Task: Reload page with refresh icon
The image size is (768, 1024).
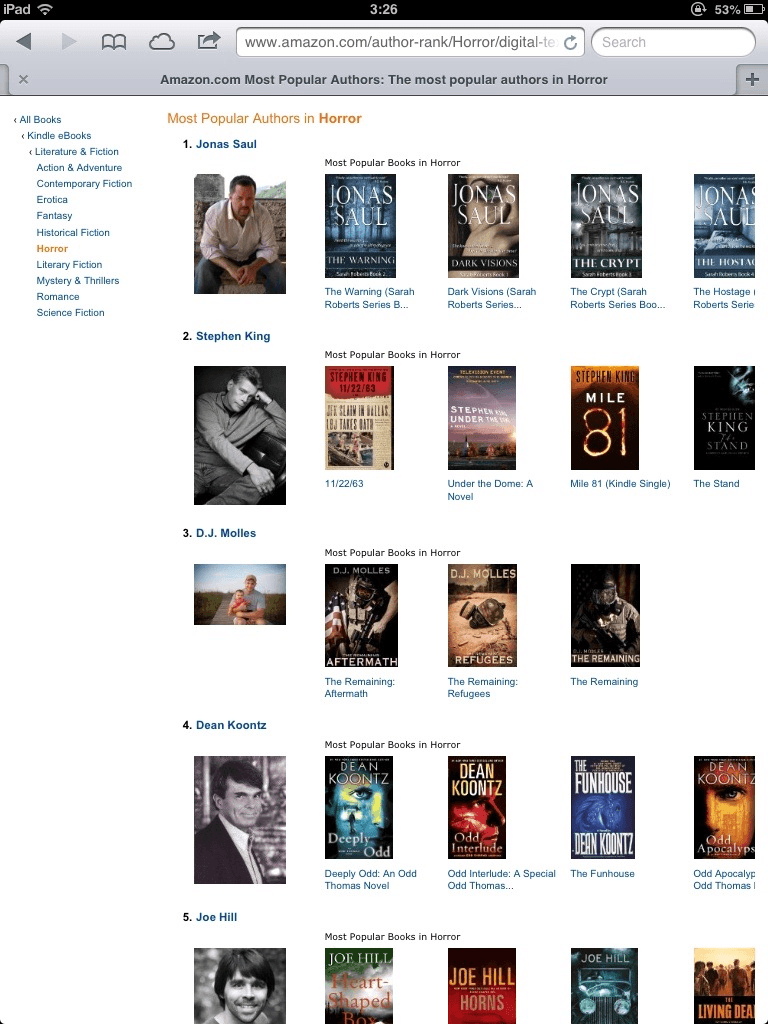Action: coord(570,42)
